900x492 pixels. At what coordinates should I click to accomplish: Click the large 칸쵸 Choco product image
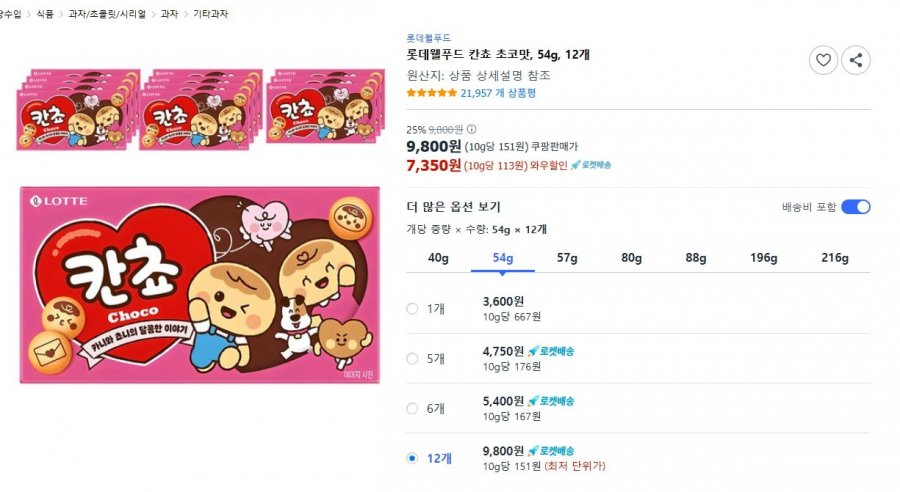tap(200, 285)
